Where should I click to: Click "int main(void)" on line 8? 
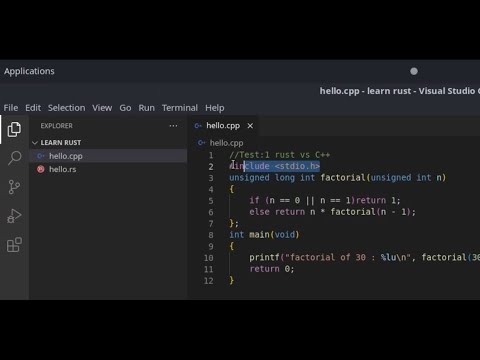click(264, 235)
